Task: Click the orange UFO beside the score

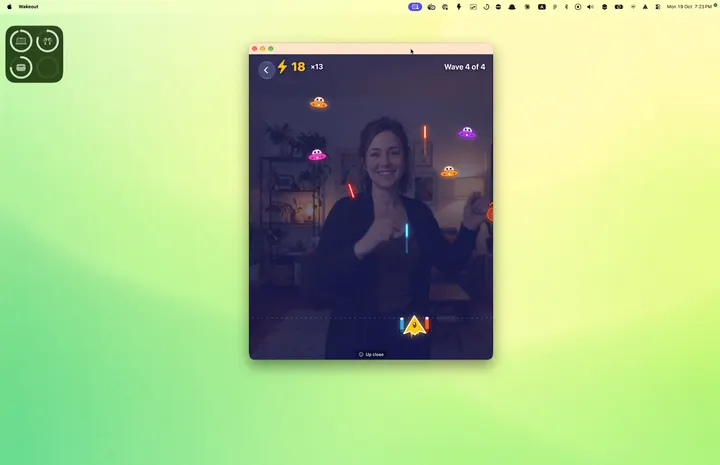Action: tap(319, 103)
